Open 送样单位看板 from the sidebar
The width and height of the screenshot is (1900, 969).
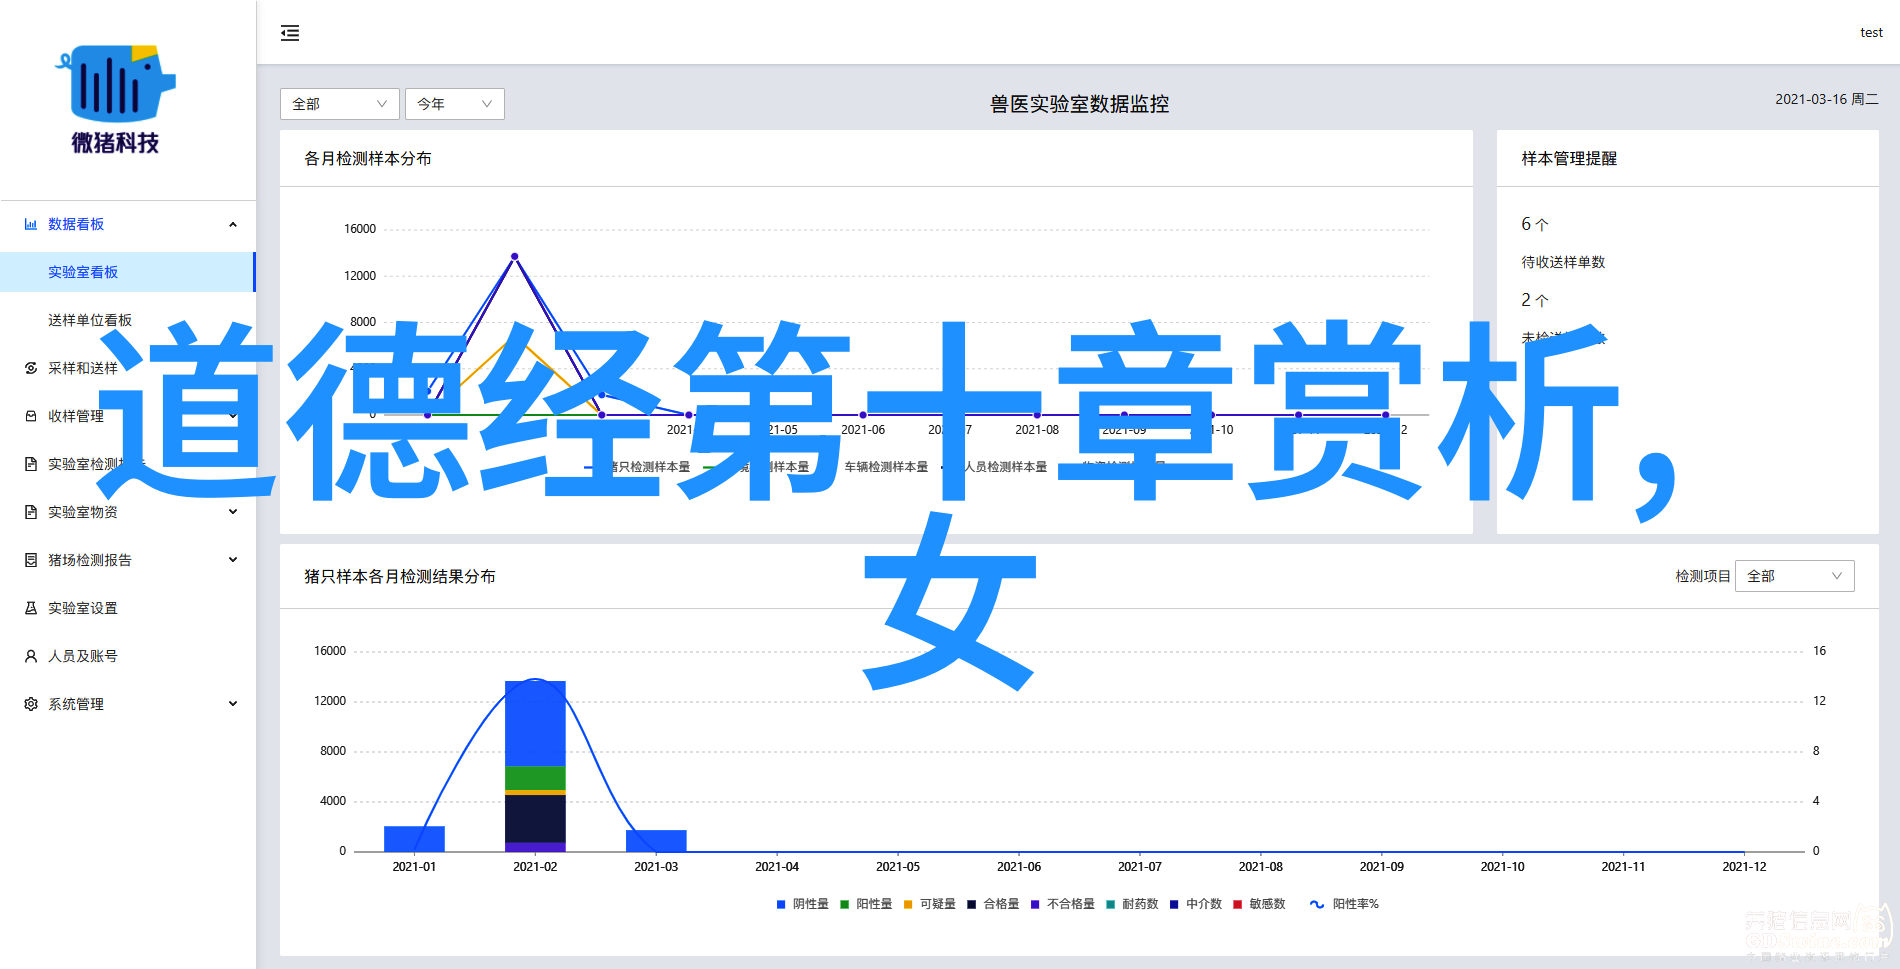[x=90, y=321]
